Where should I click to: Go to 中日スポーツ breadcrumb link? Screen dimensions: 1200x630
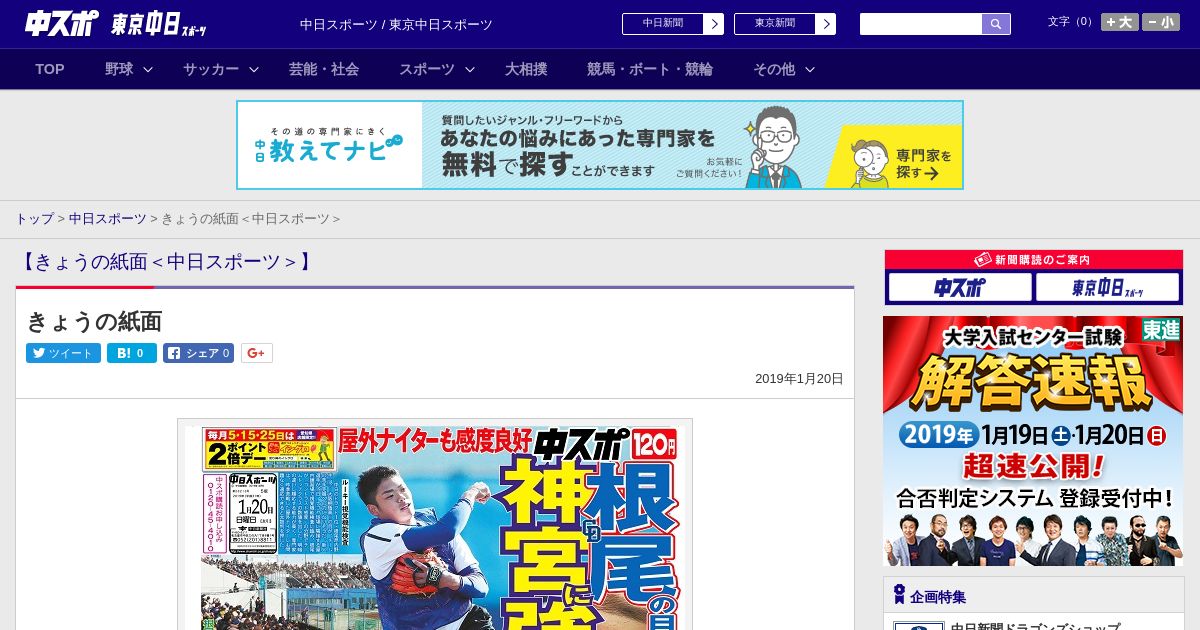point(107,218)
